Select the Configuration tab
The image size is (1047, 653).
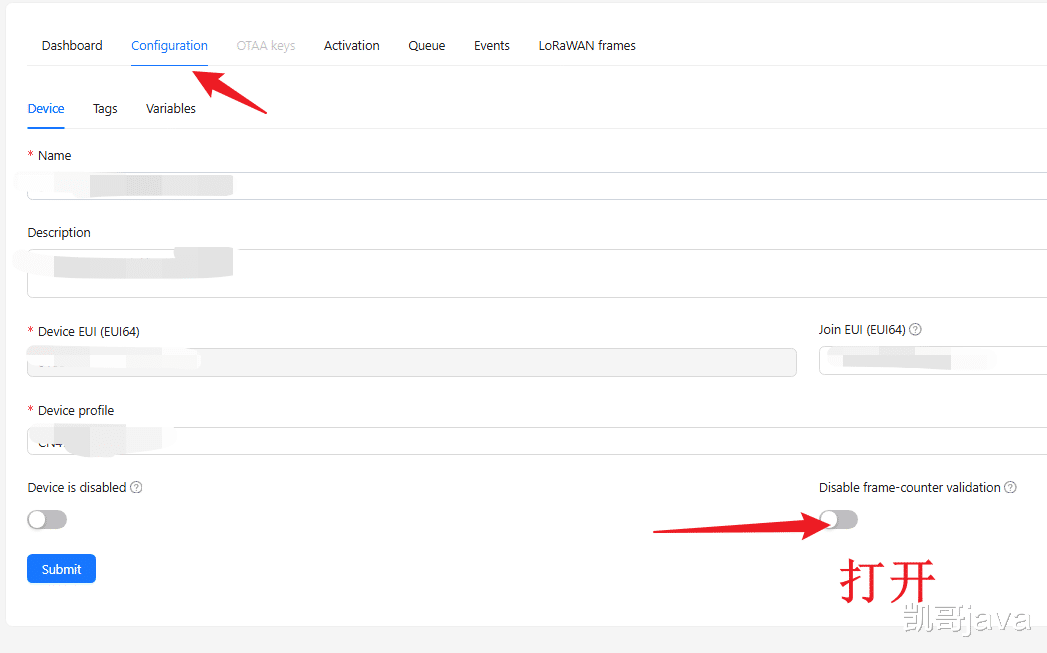[x=169, y=45]
